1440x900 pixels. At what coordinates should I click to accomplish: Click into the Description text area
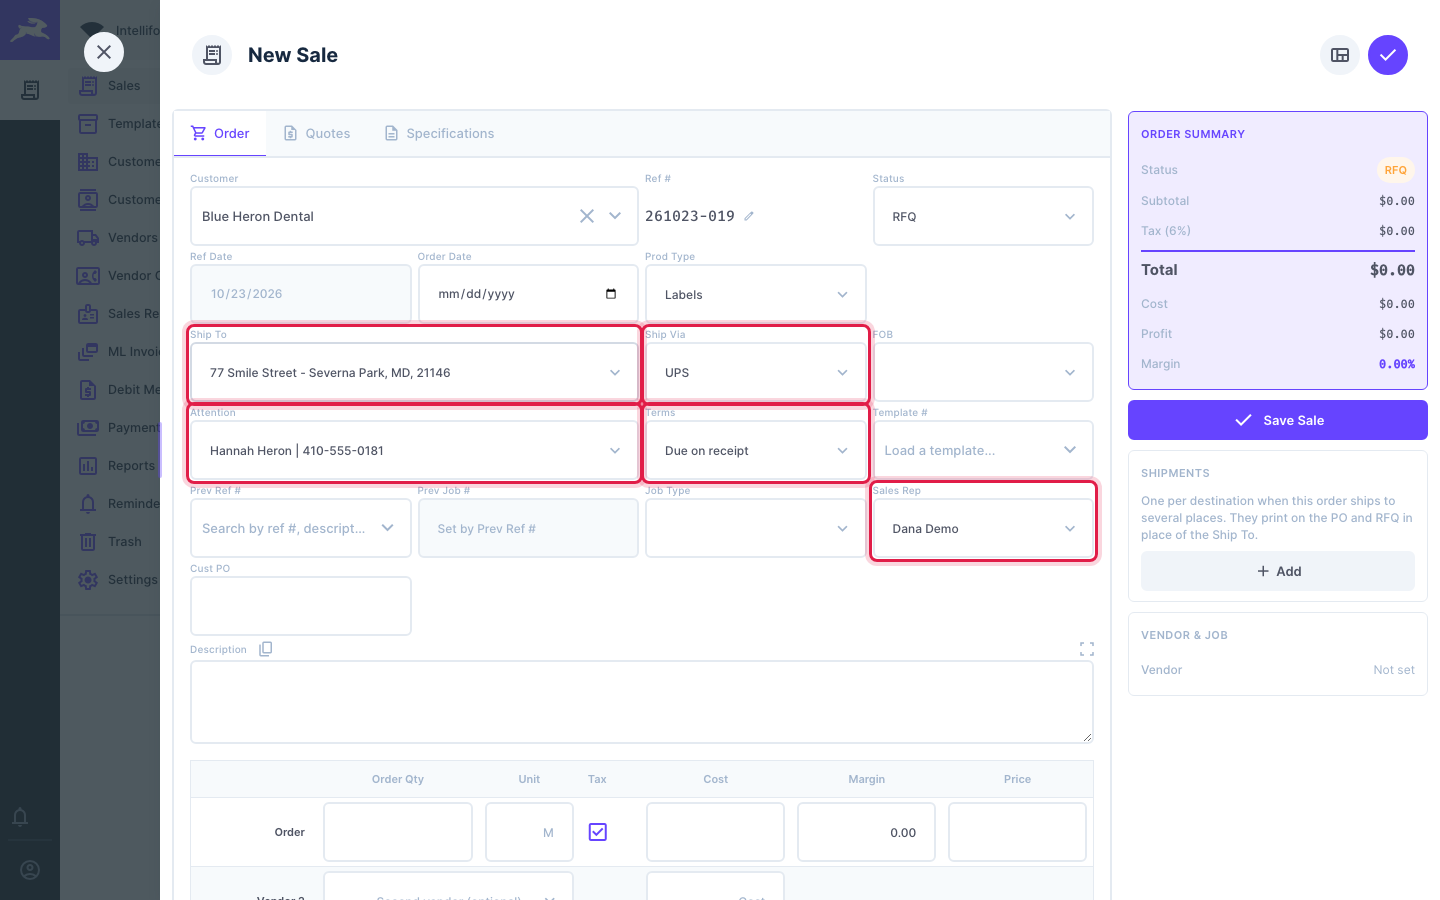pos(642,702)
